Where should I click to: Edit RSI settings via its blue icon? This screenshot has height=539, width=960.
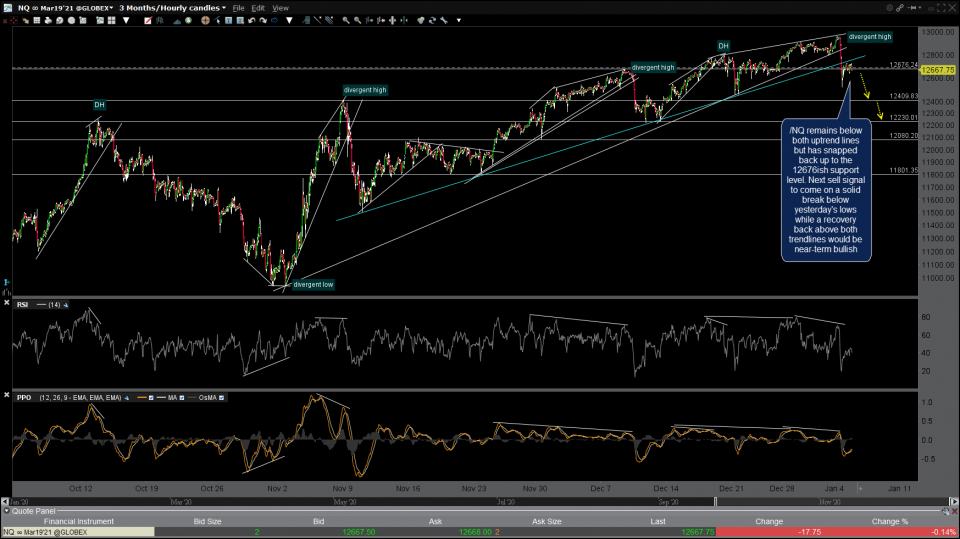pyautogui.click(x=66, y=304)
